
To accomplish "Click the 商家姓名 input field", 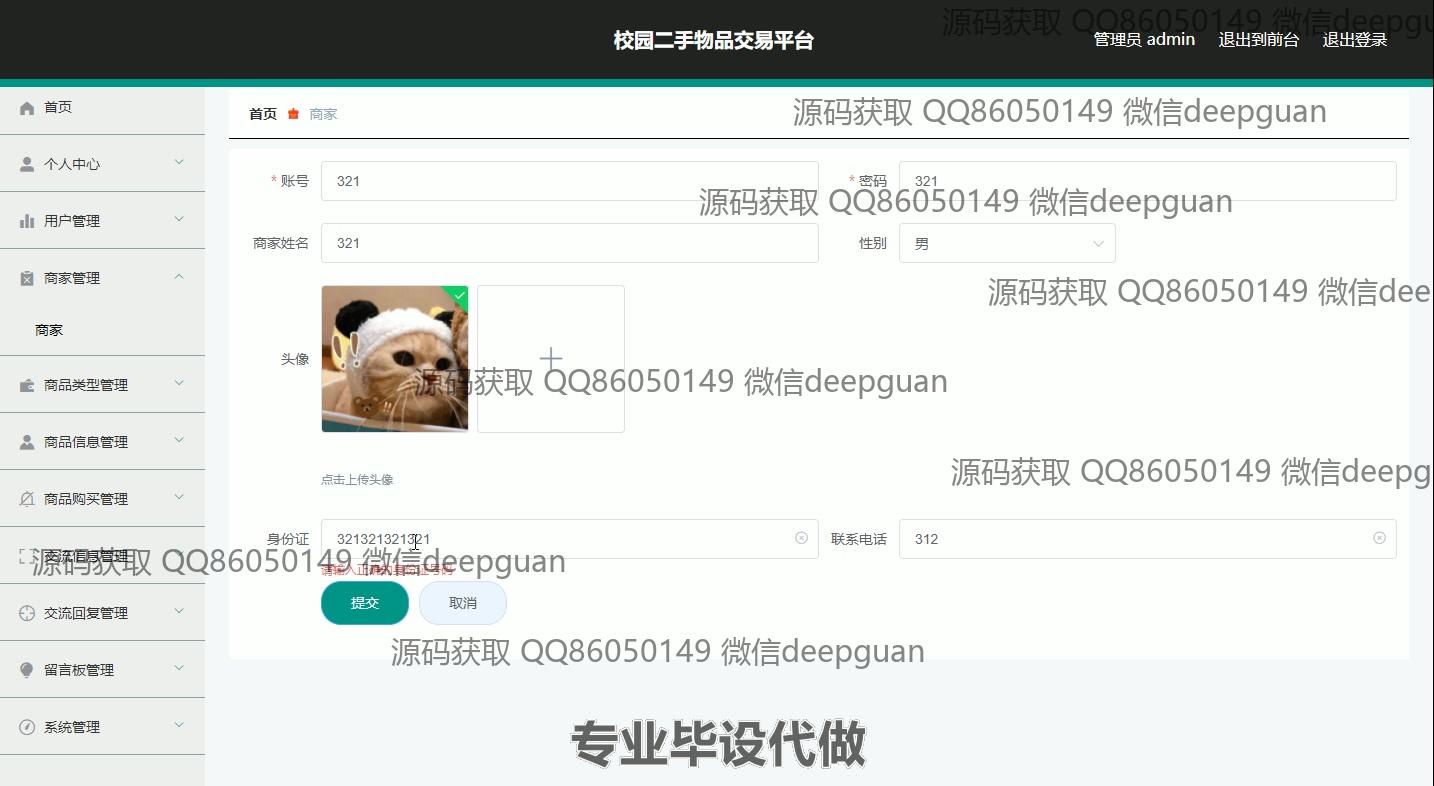I will click(x=570, y=243).
